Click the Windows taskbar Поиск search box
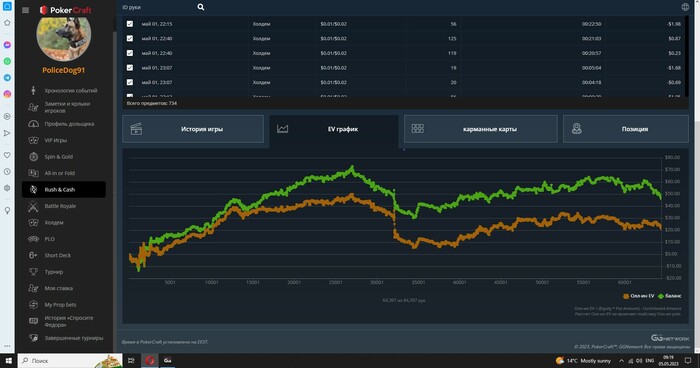700x368 pixels. click(x=70, y=360)
